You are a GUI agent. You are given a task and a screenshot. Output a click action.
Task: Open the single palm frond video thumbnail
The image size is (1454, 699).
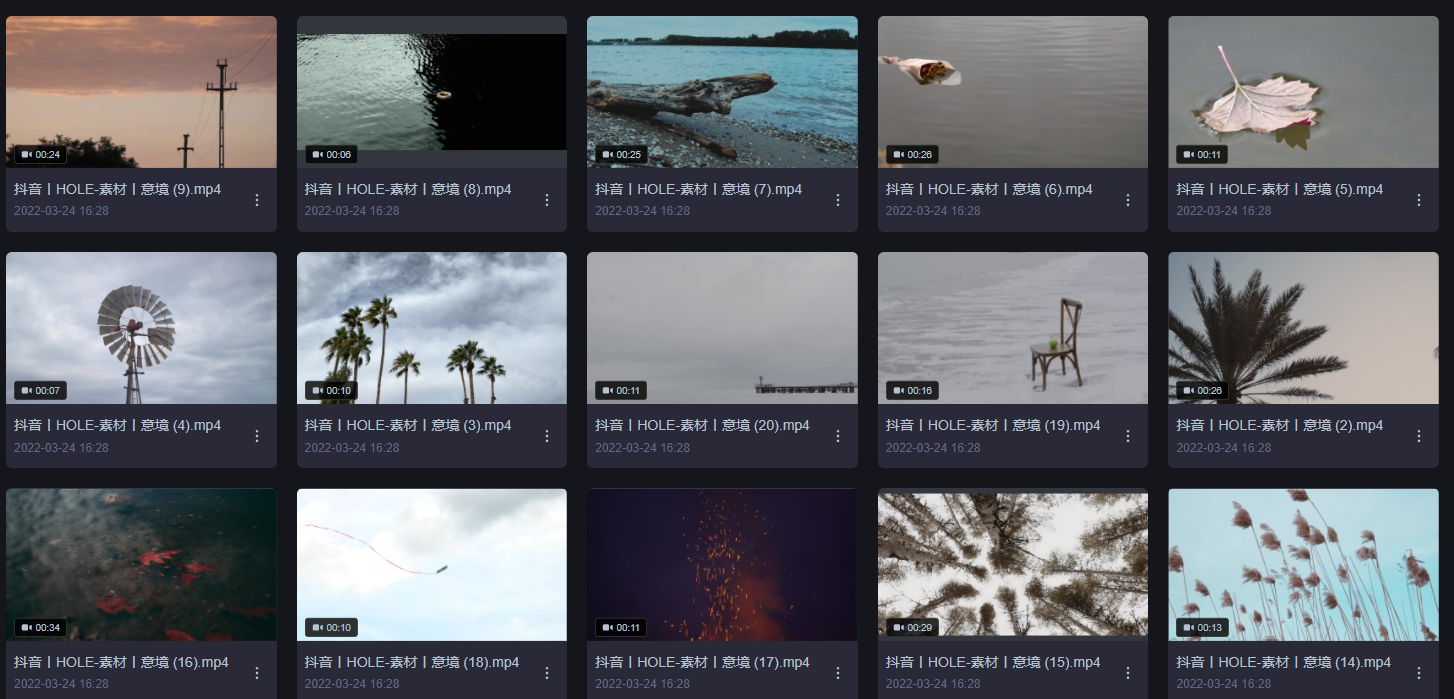coord(1303,328)
